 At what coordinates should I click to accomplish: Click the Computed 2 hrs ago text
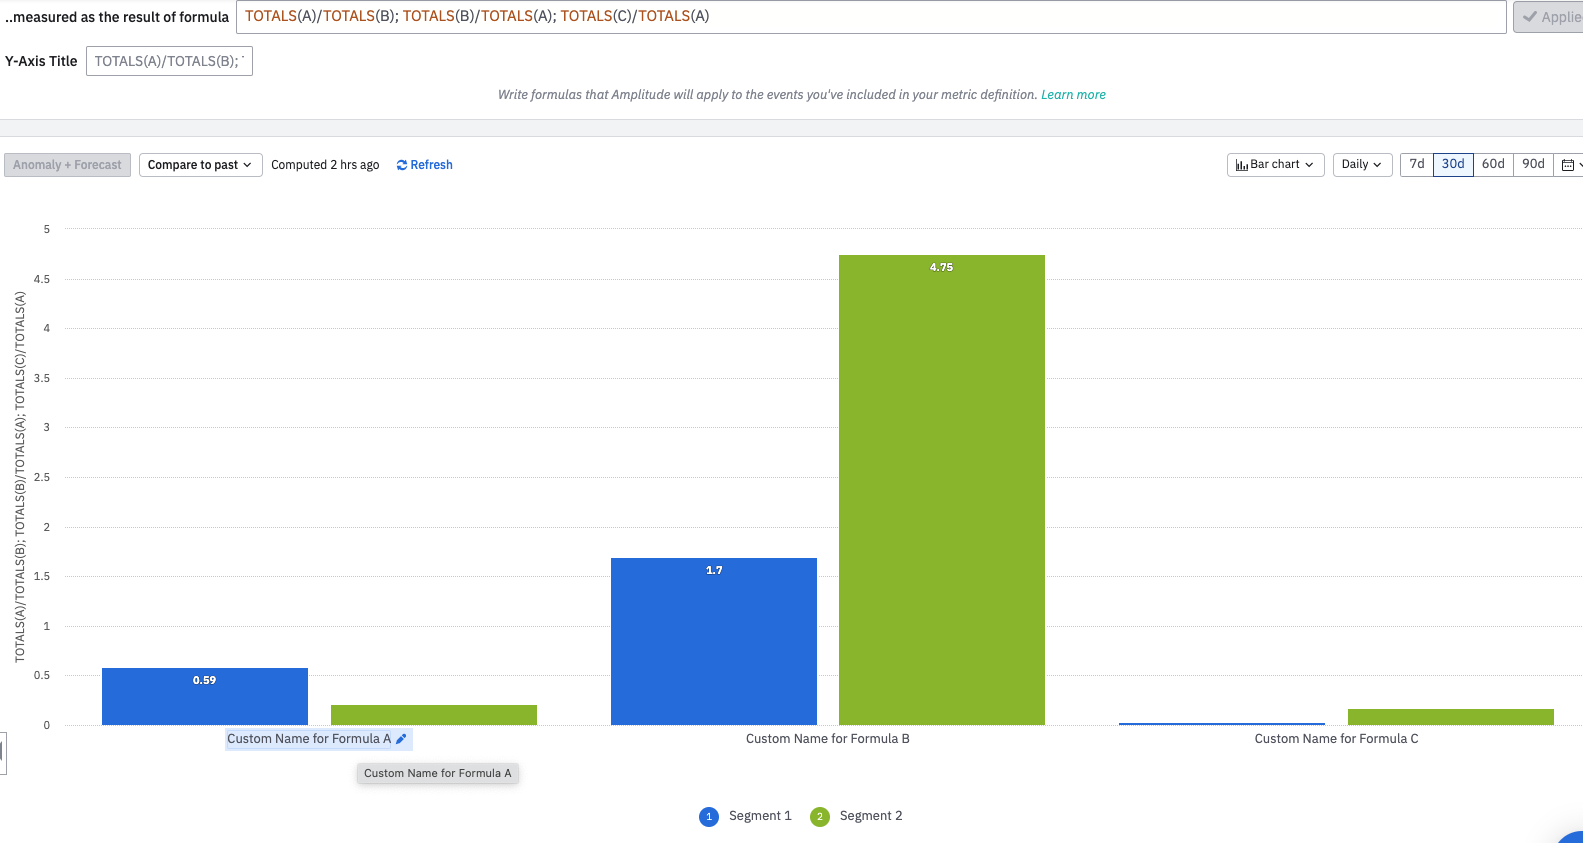coord(325,165)
